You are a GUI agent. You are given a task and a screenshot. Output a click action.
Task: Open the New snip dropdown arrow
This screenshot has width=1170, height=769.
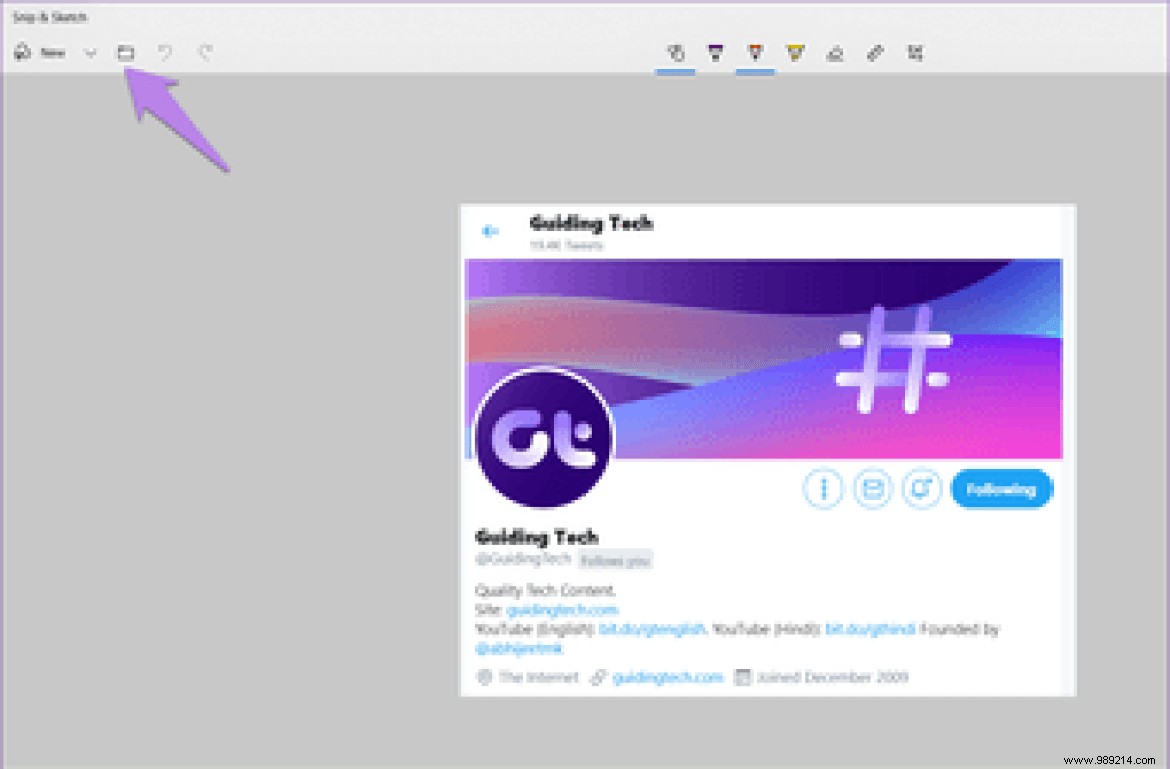tap(90, 53)
